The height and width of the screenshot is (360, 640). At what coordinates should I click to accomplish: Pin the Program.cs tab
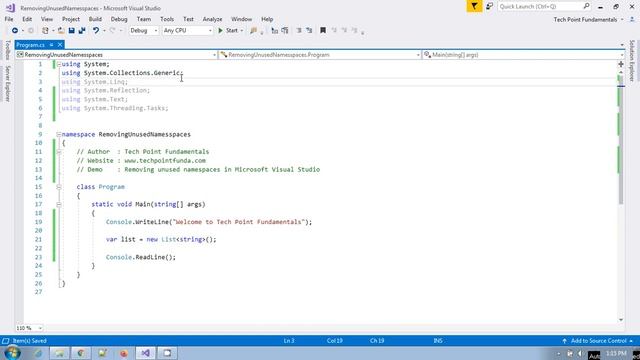click(x=51, y=44)
